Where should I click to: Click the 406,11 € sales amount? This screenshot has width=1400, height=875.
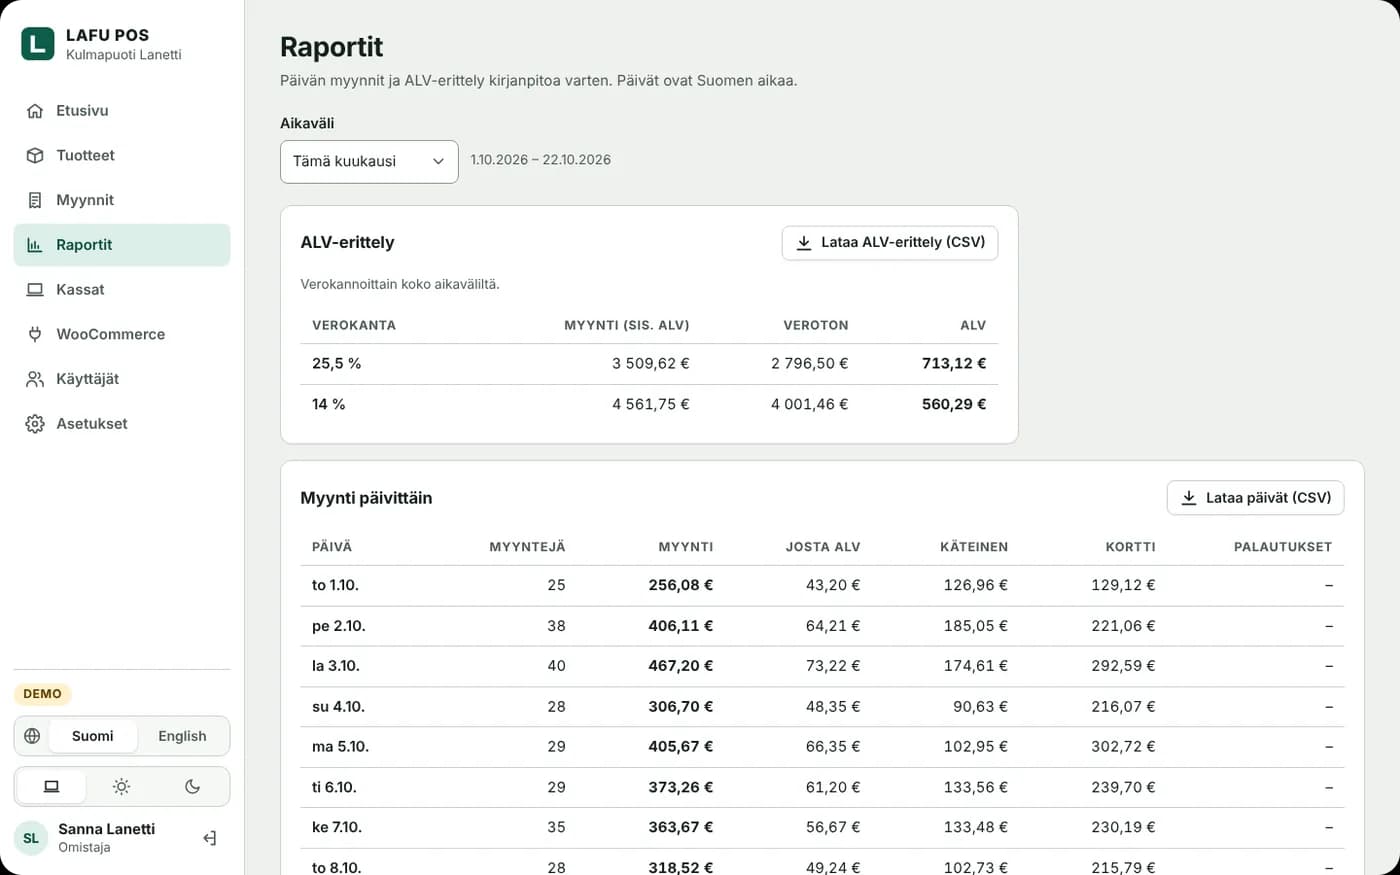tap(681, 626)
